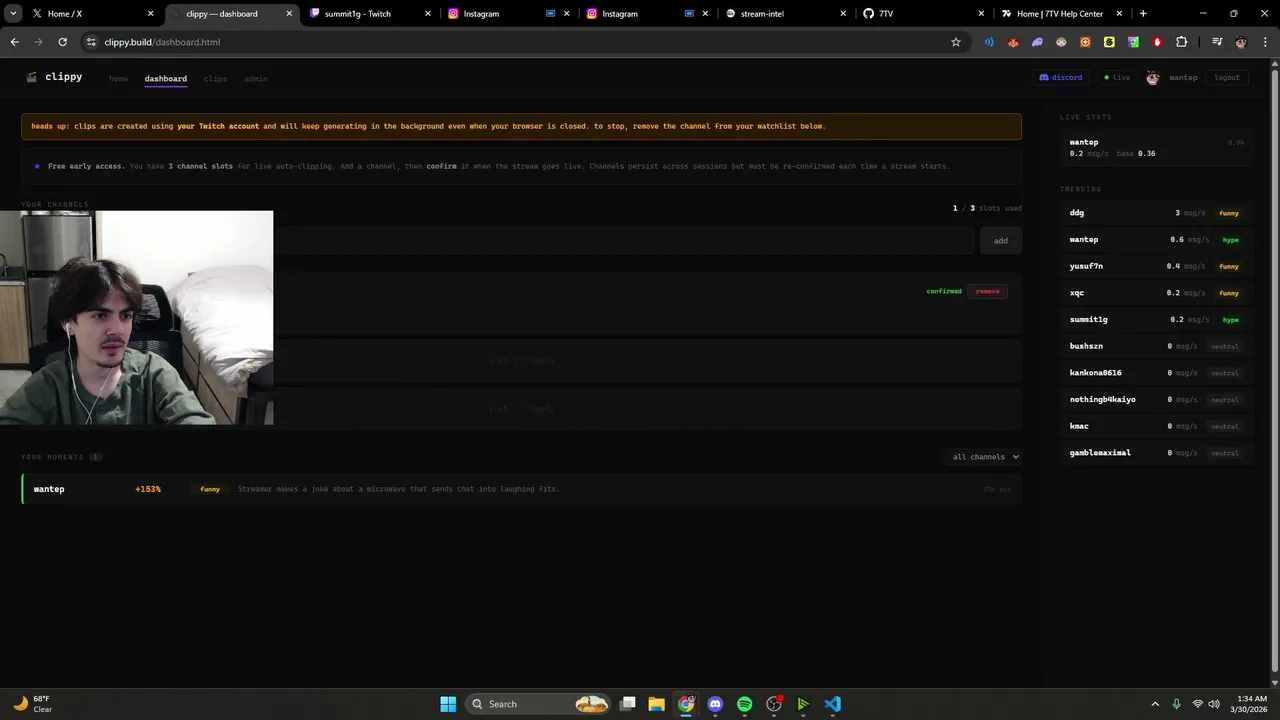Open the Chrome profile avatar
The image size is (1280, 720).
click(1241, 42)
